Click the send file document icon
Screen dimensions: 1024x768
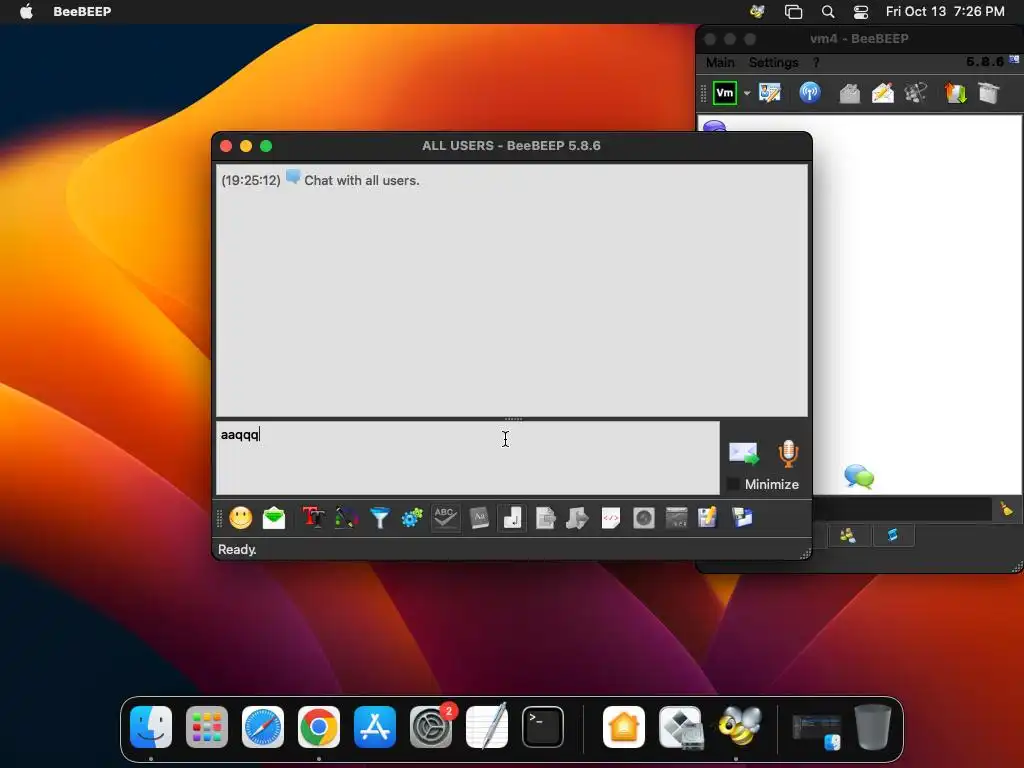point(545,518)
